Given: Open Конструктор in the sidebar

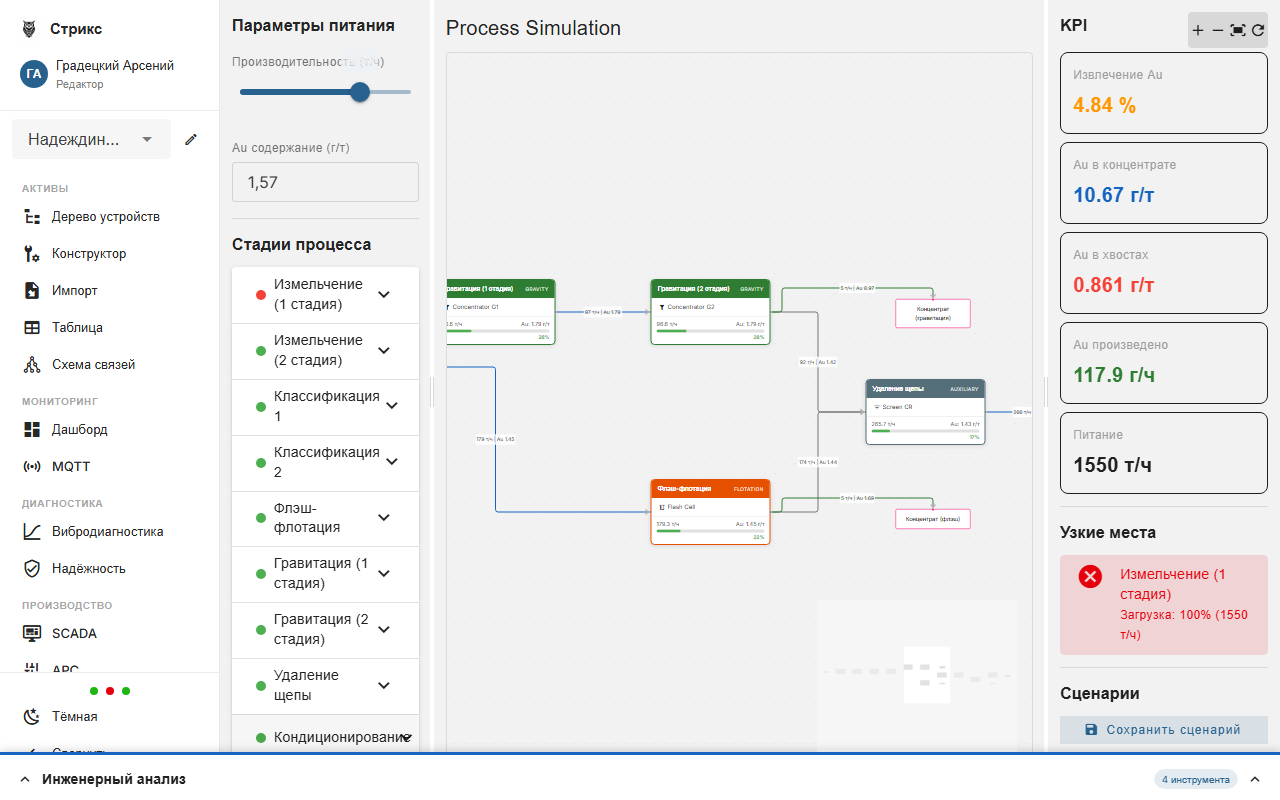Looking at the screenshot, I should (x=89, y=254).
